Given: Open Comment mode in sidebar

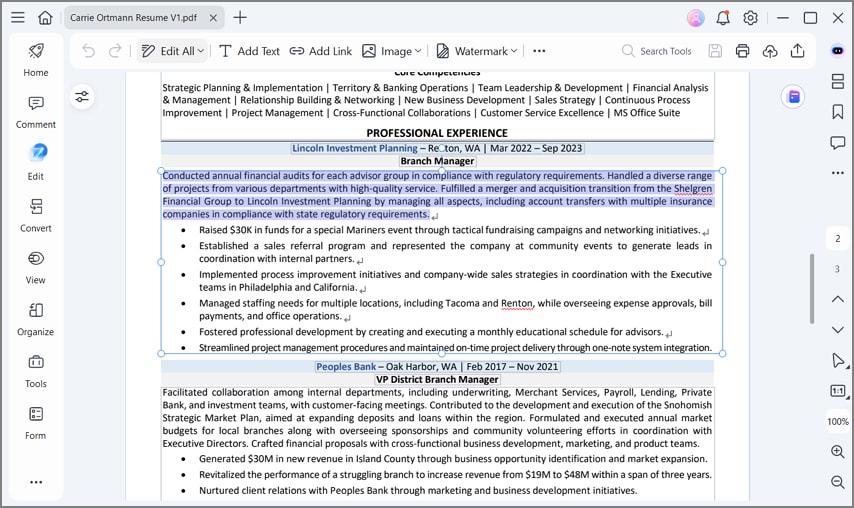Looking at the screenshot, I should point(36,112).
